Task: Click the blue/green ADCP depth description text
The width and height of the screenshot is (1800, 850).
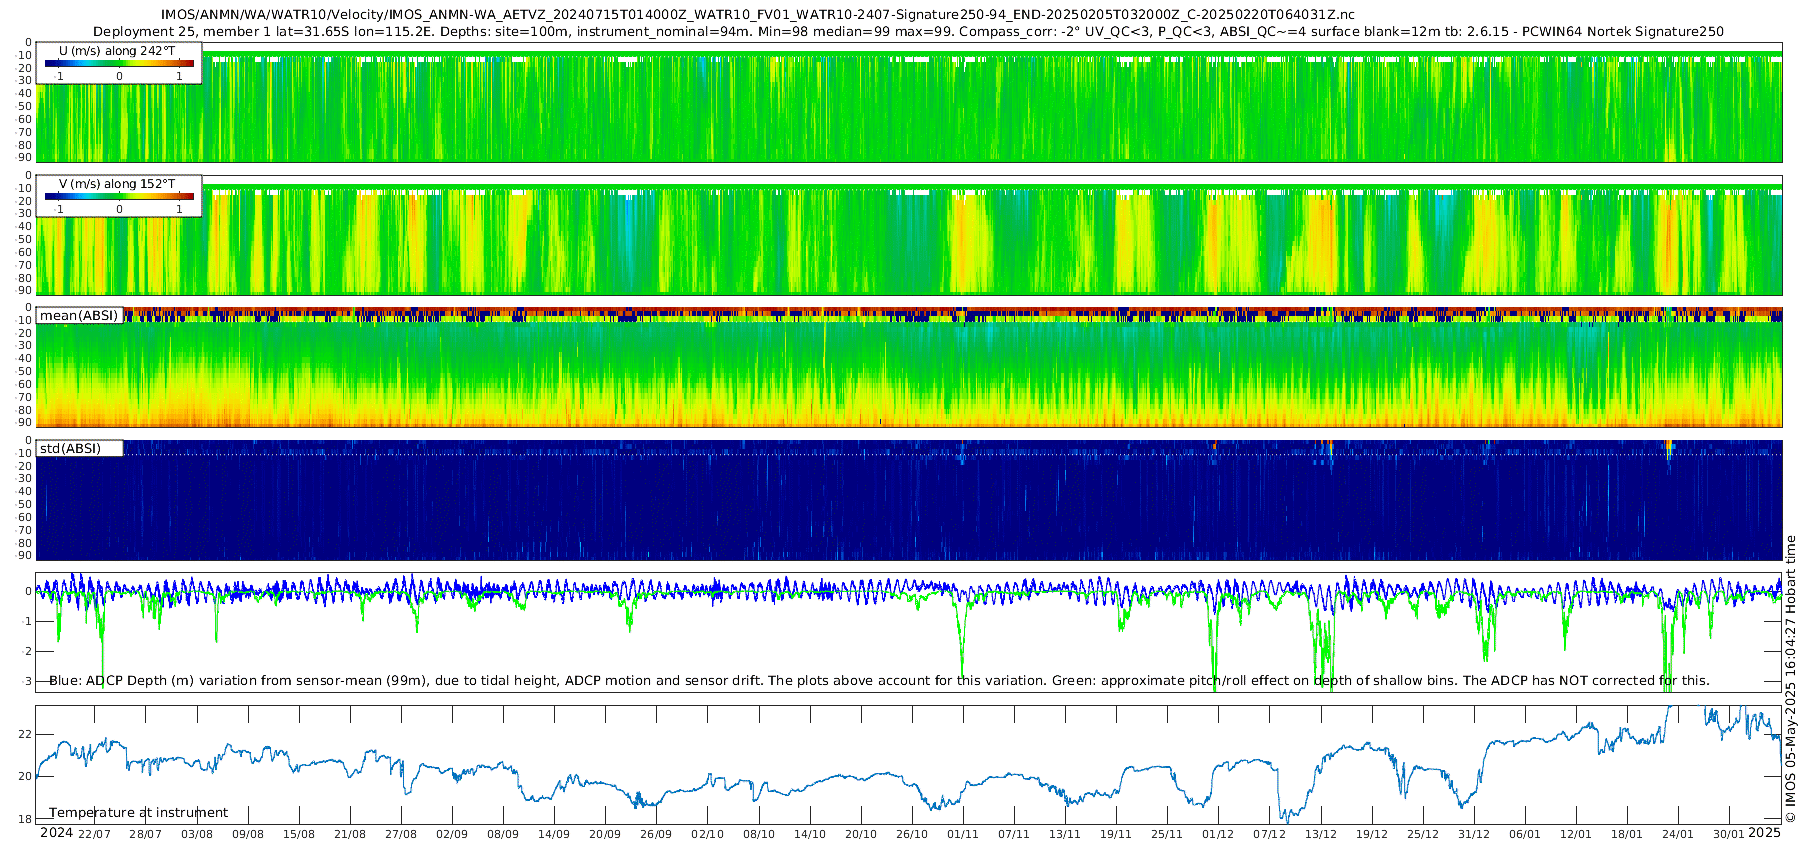Action: point(879,681)
